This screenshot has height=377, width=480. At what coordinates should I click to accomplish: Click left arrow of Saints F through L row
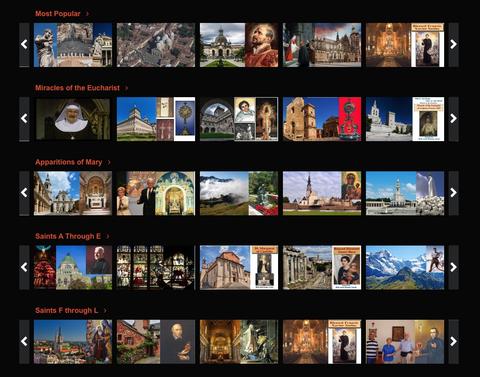[x=24, y=342]
